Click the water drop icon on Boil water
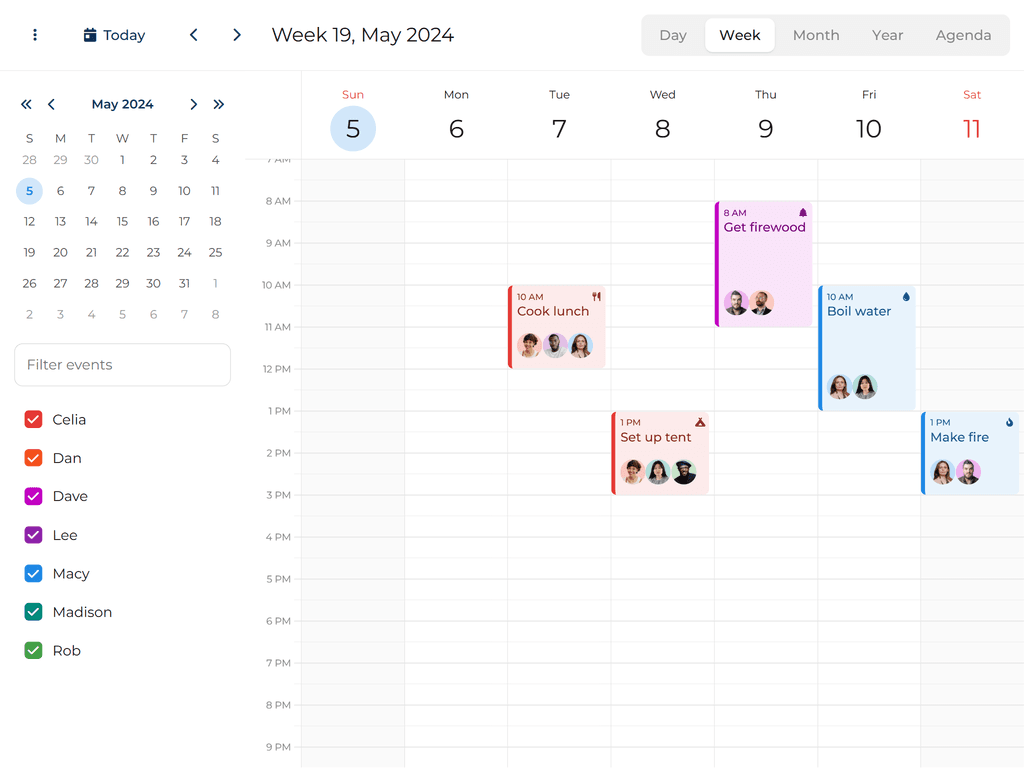Screen dimensions: 1024x768 (906, 297)
